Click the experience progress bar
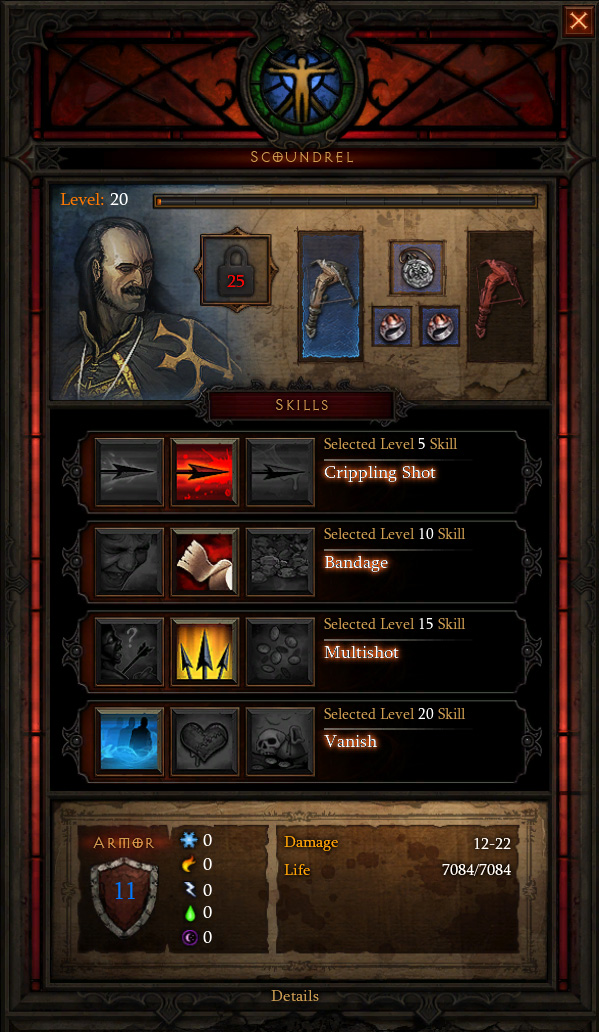 click(346, 201)
